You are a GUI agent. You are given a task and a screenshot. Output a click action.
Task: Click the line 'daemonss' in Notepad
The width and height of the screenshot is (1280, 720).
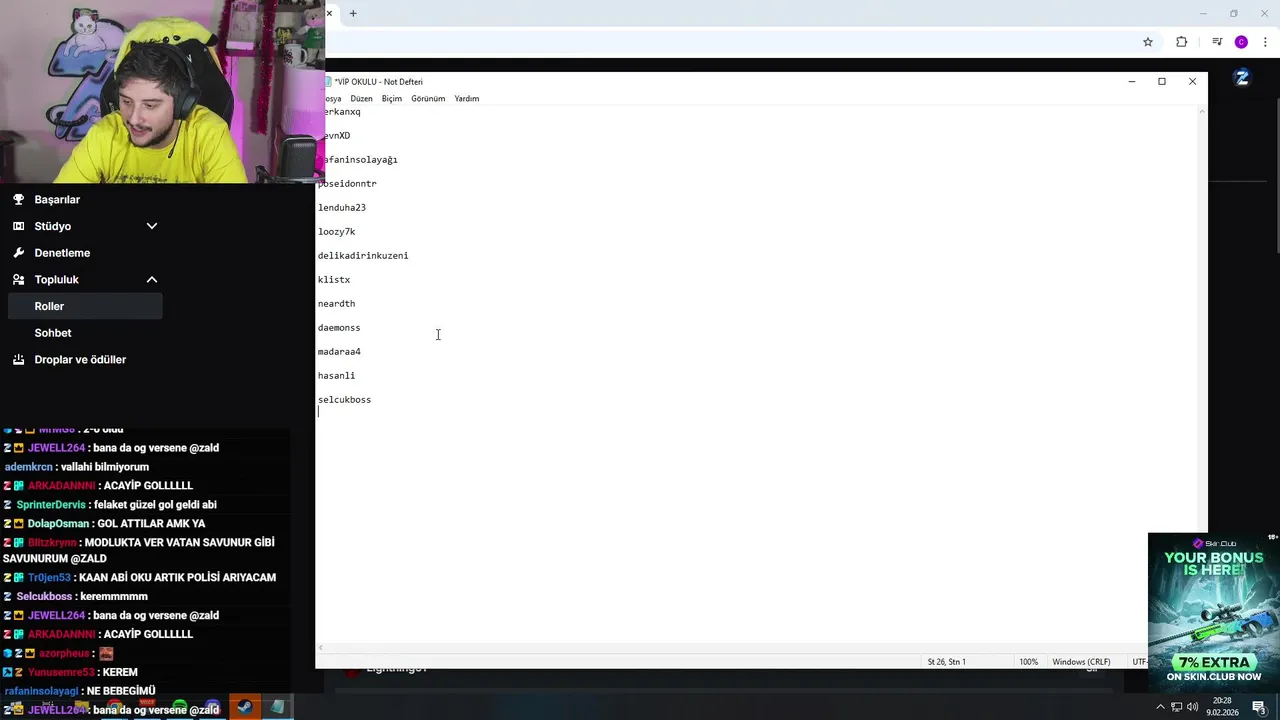[x=339, y=328]
